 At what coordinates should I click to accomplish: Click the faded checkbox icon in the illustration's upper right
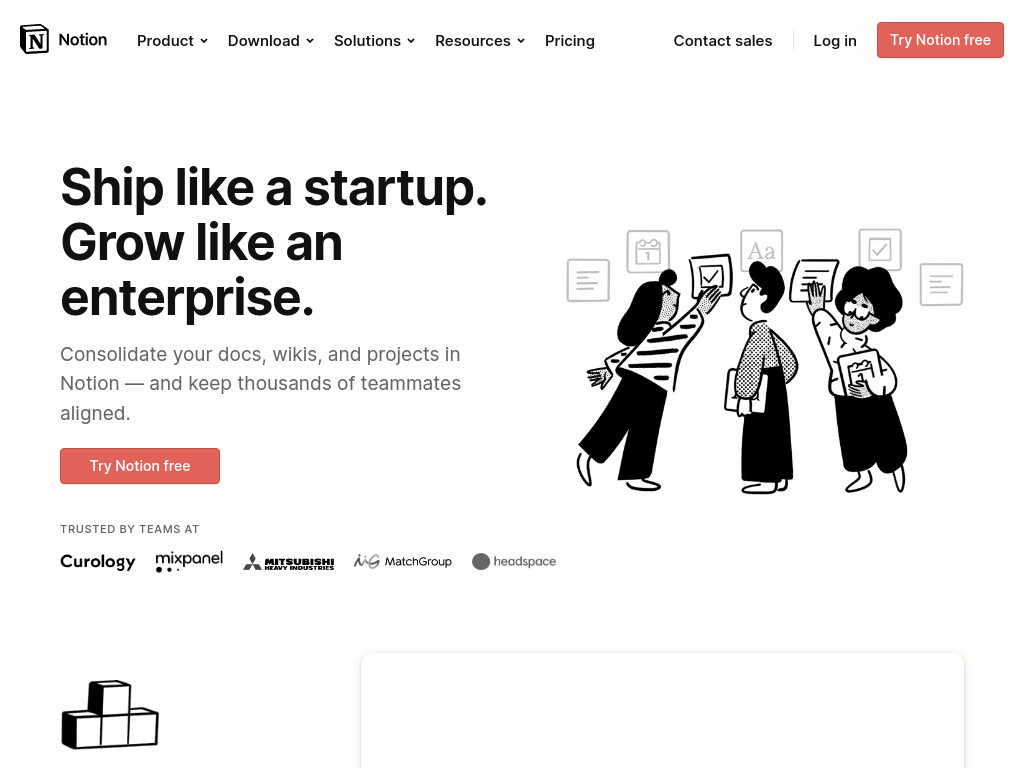point(880,249)
